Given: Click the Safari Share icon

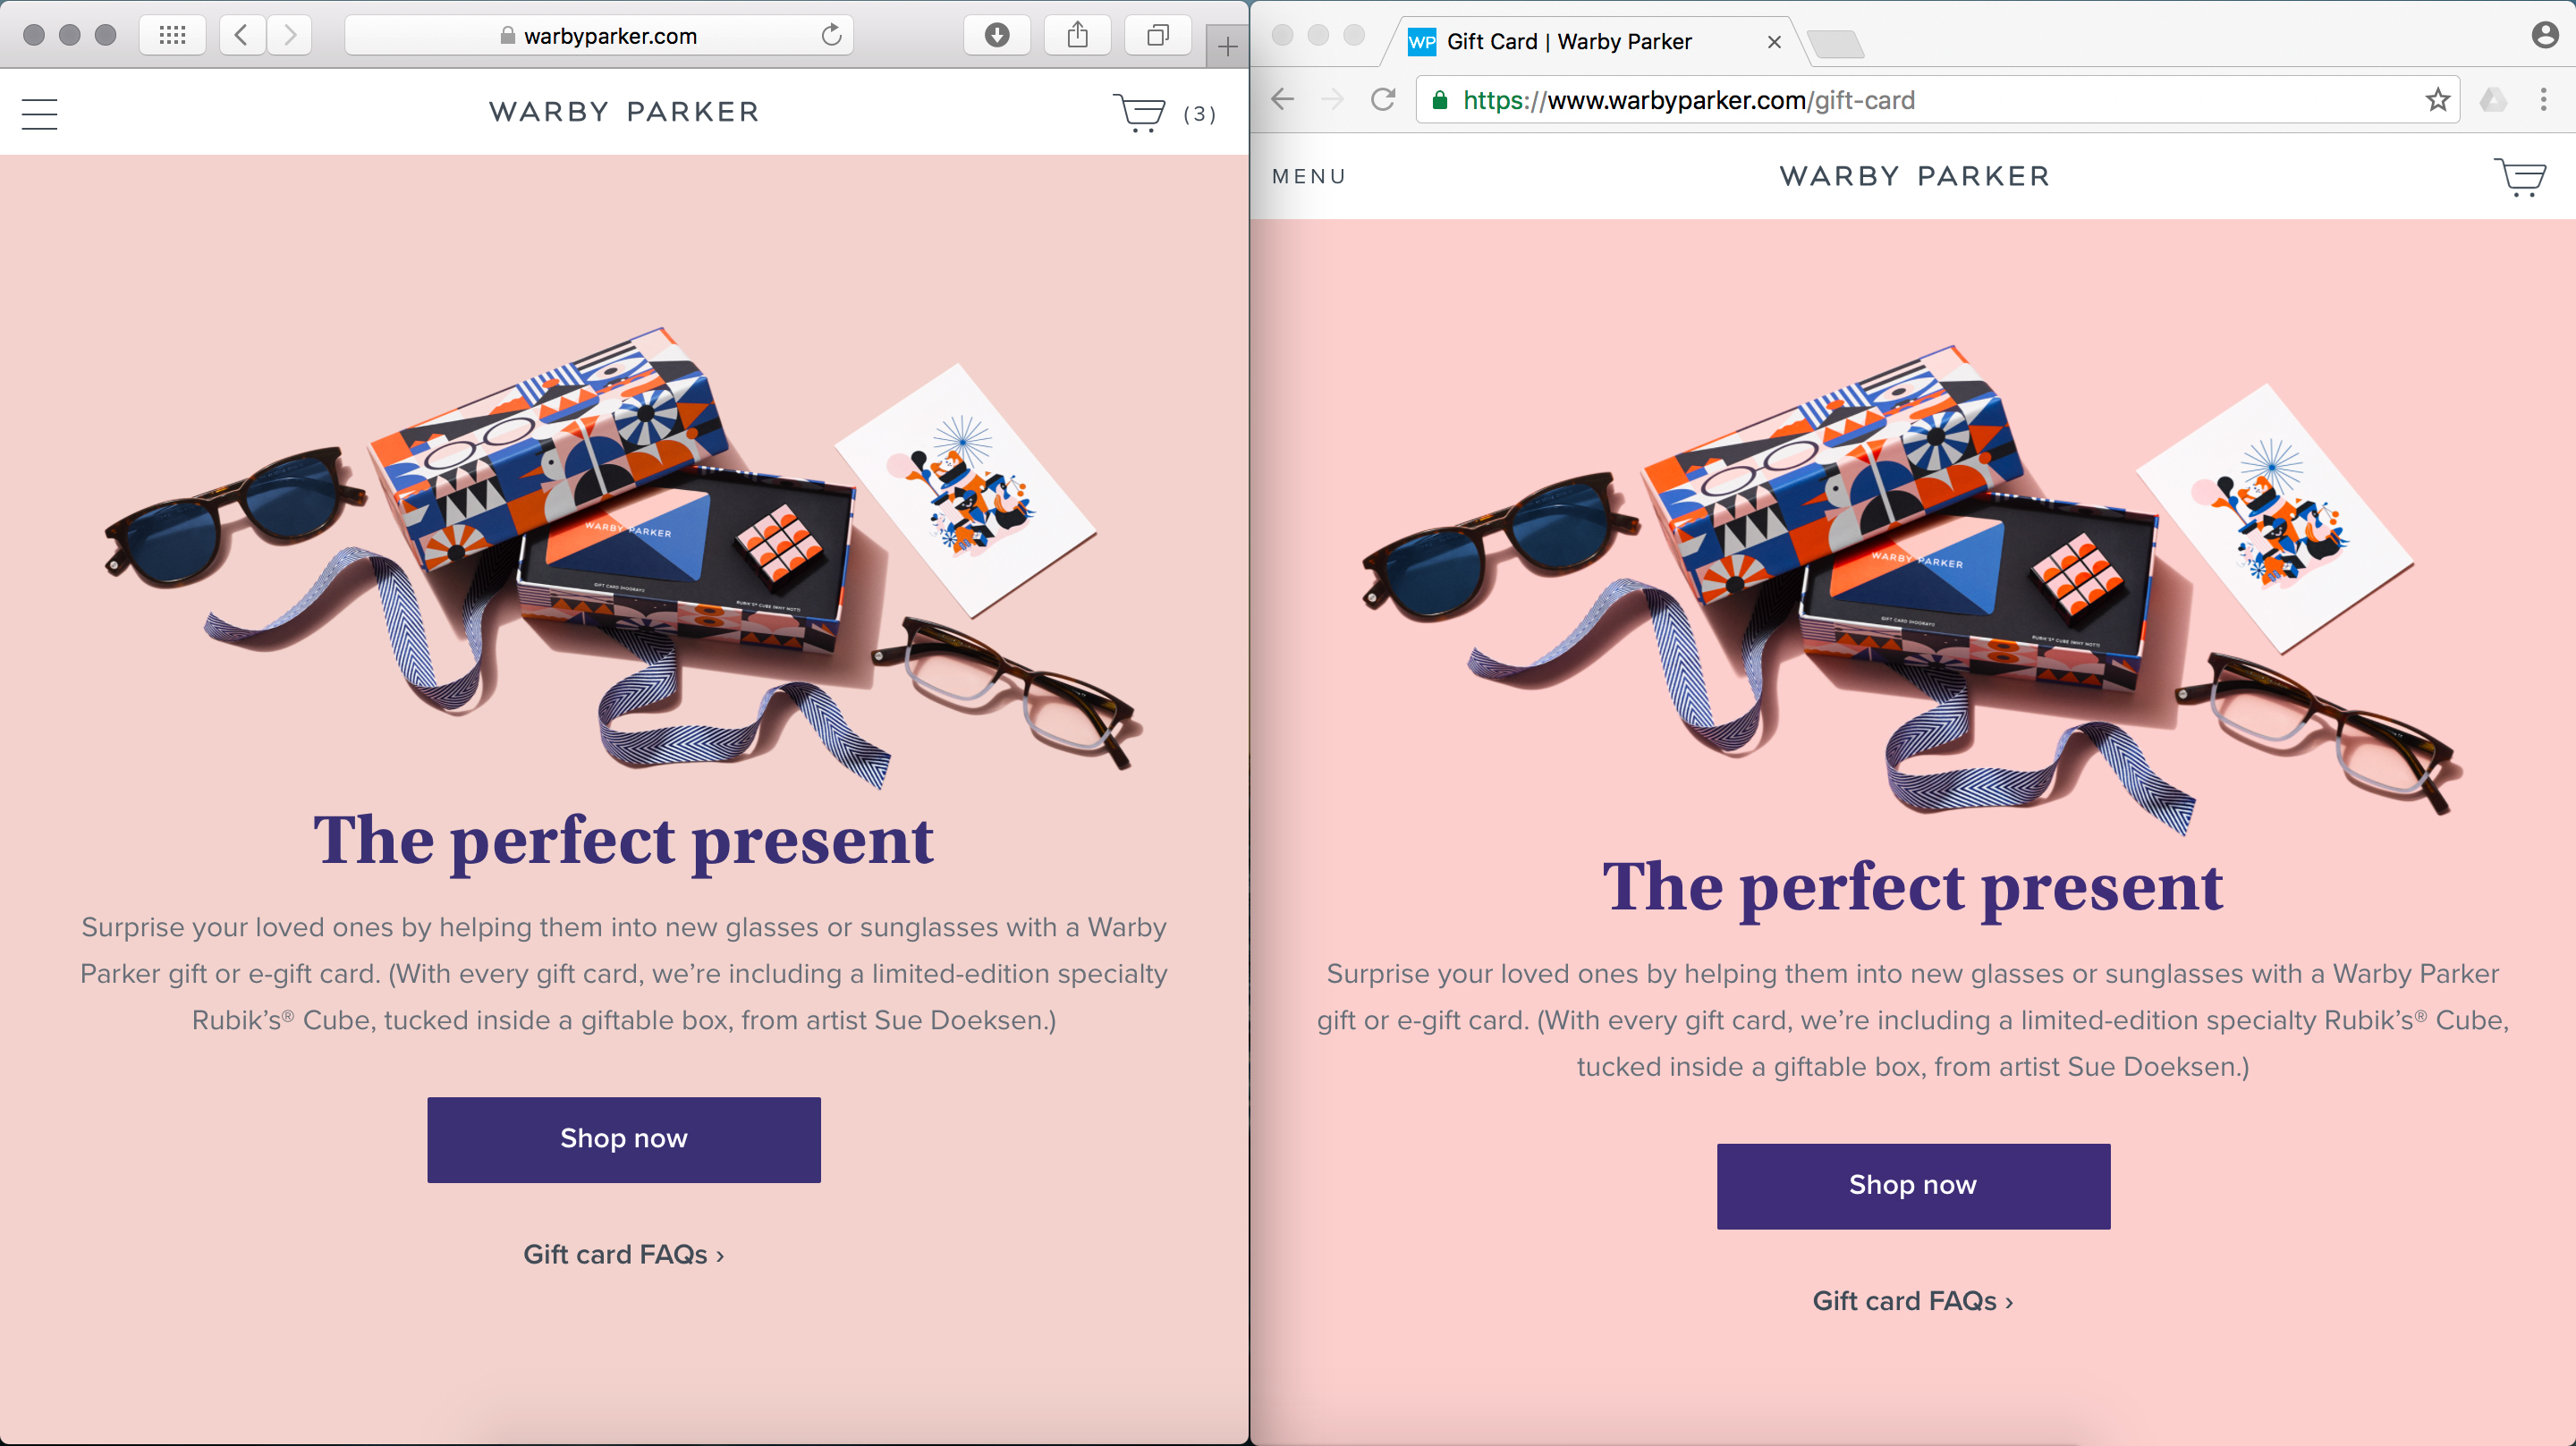Looking at the screenshot, I should click(1077, 36).
